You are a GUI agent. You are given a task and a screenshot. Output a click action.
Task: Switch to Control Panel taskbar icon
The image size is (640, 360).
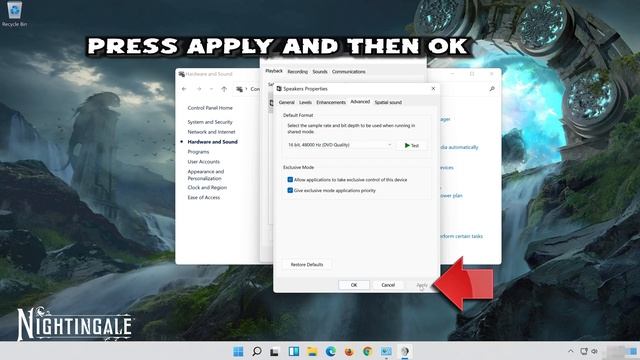386,351
